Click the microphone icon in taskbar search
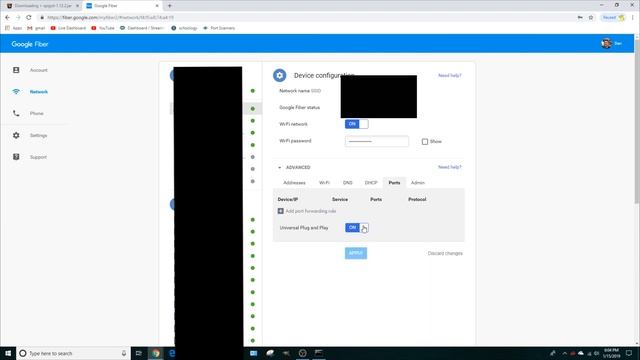The width and height of the screenshot is (640, 360). 124,353
